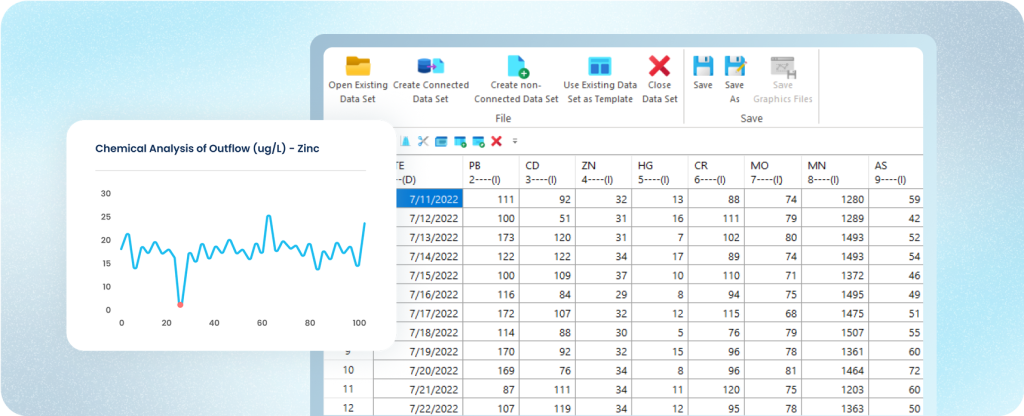Save the data set with the floppy icon

pyautogui.click(x=703, y=67)
